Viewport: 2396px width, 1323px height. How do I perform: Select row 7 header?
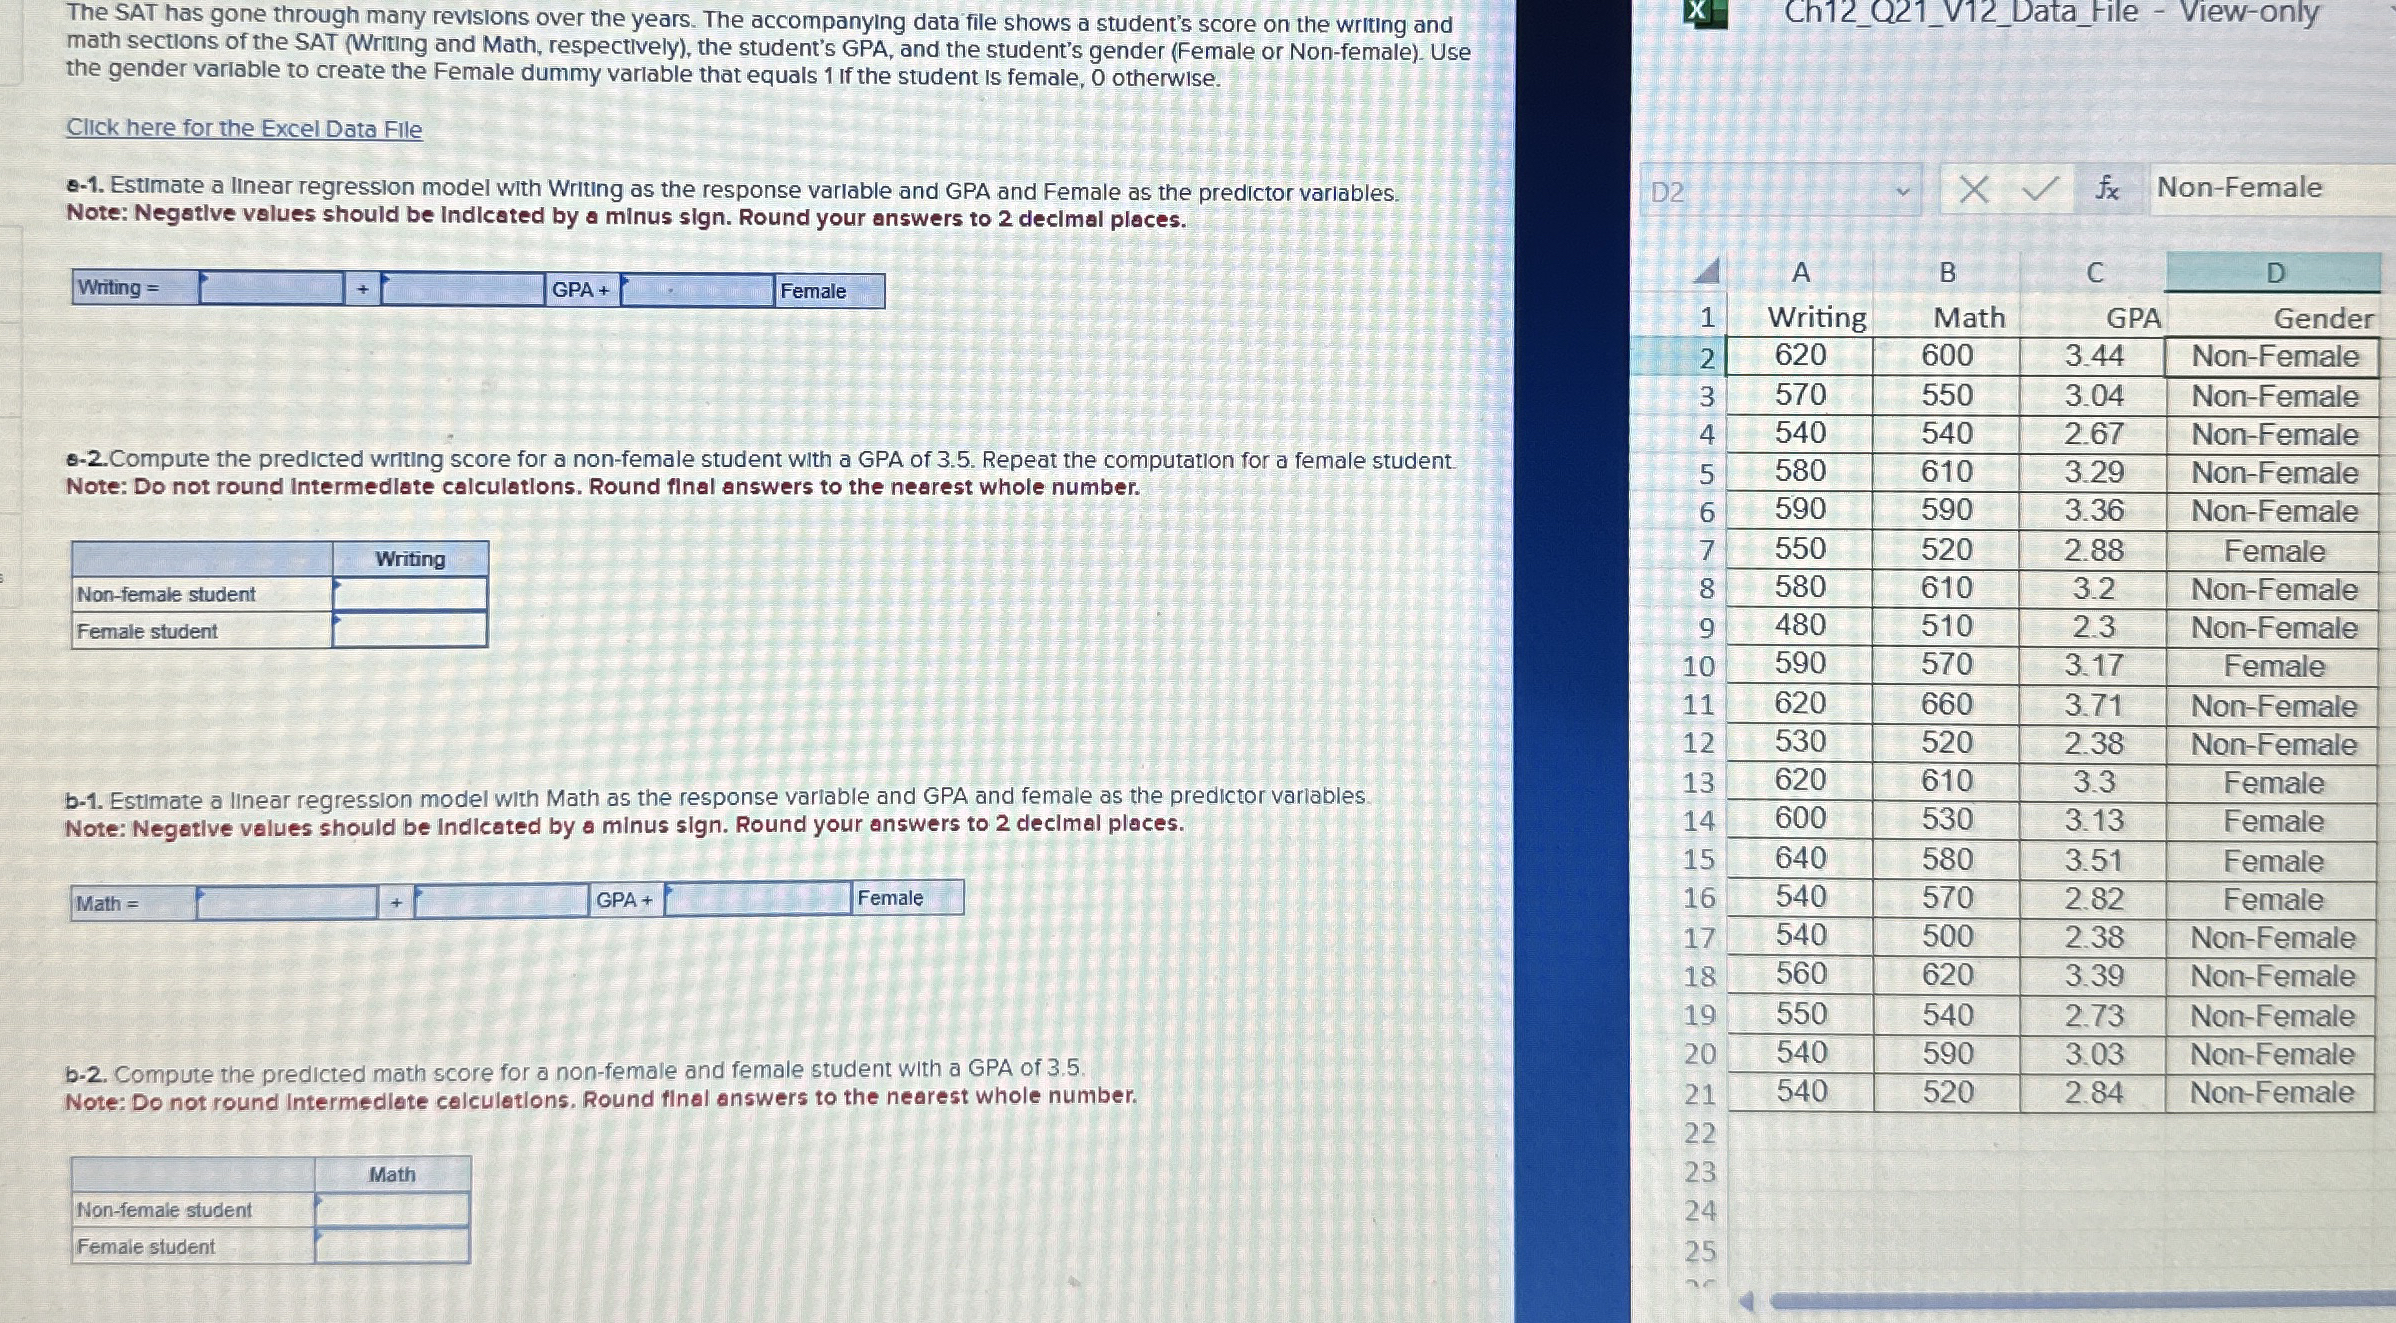pos(1706,550)
